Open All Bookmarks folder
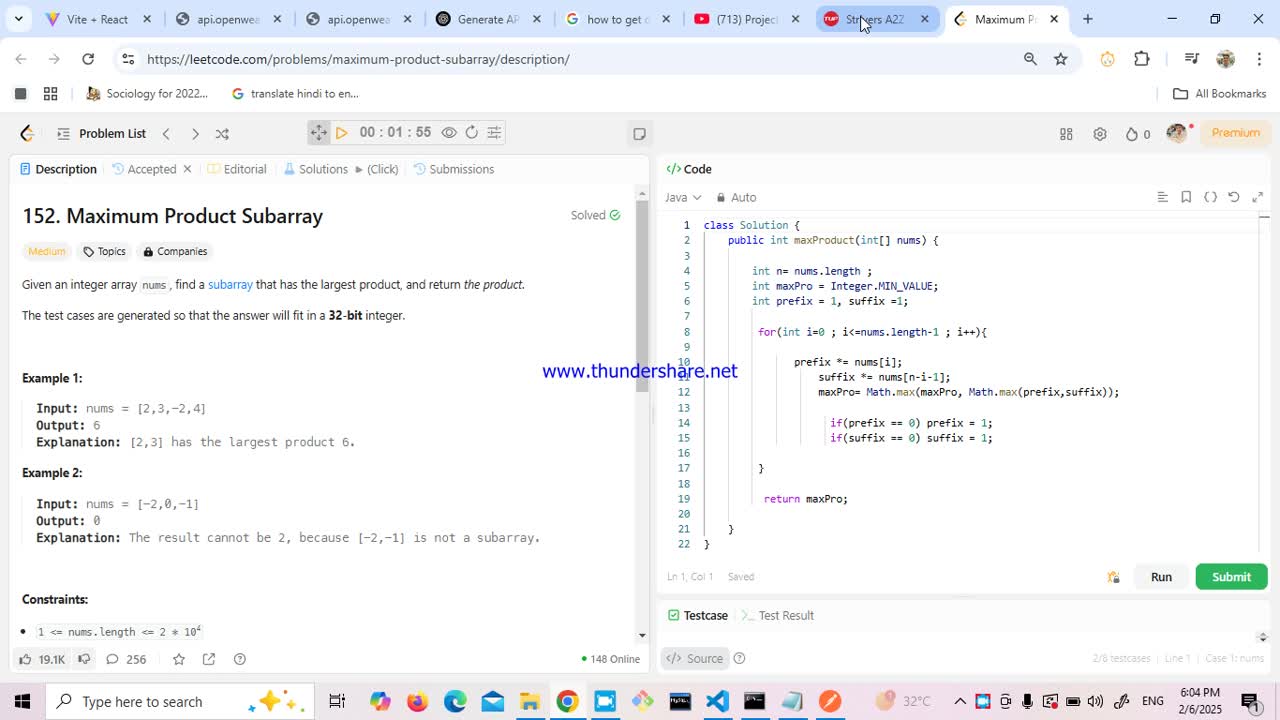 click(1219, 94)
